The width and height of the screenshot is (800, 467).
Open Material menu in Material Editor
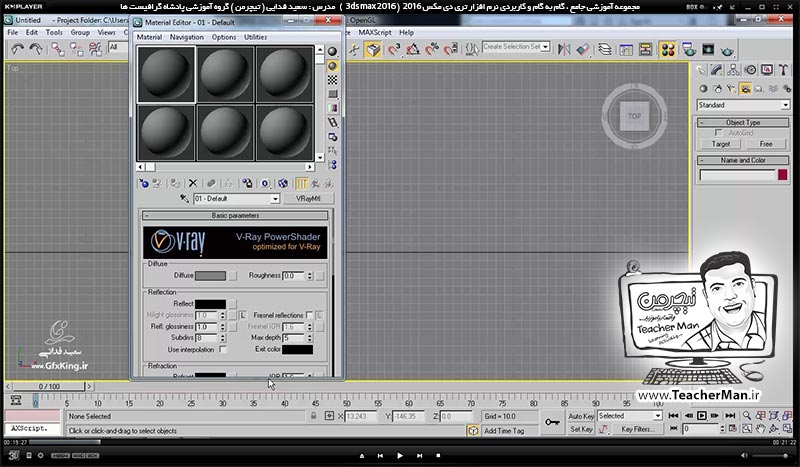click(x=149, y=37)
